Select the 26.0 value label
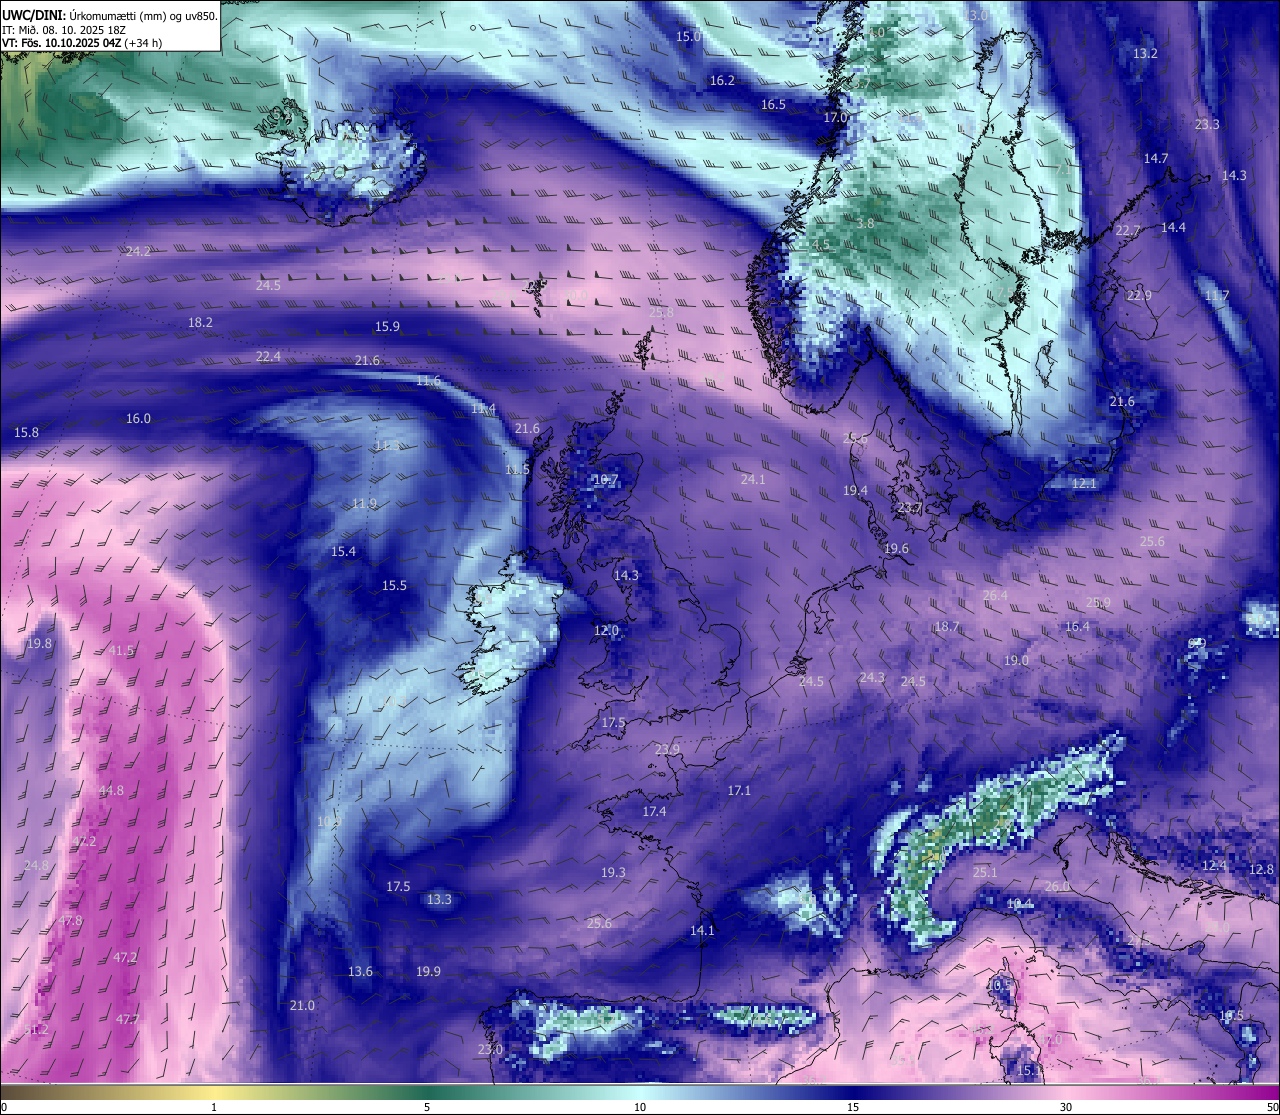 tap(1057, 886)
